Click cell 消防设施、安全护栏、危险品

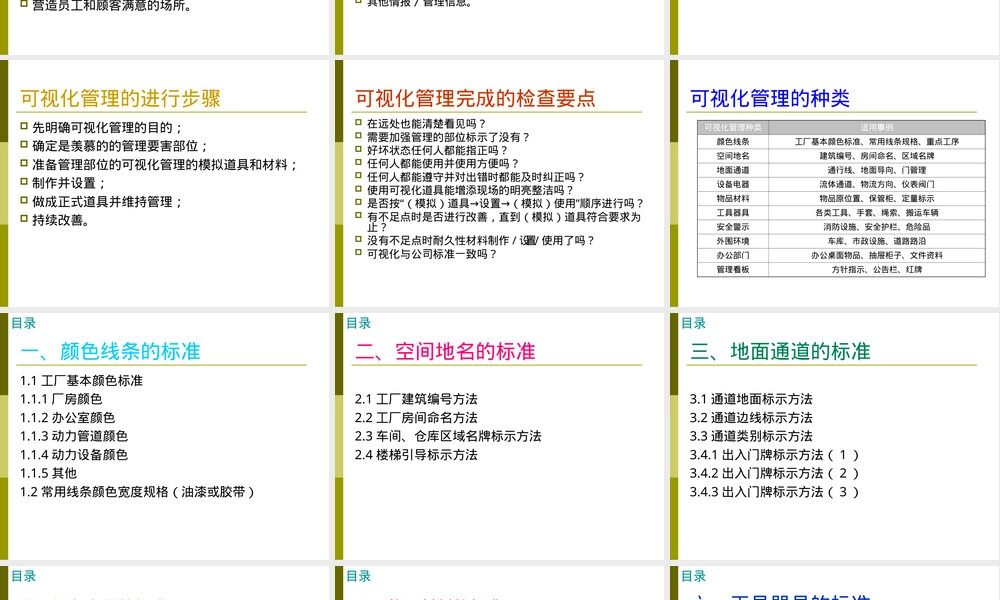[x=877, y=226]
